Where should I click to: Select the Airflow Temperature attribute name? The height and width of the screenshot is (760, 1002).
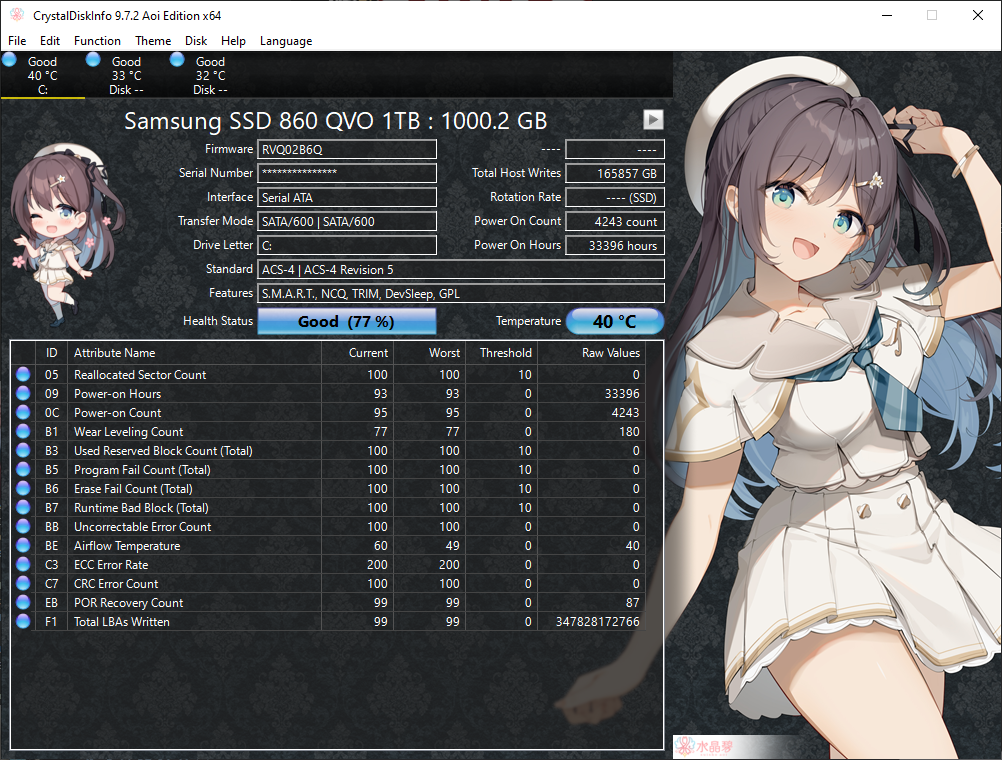127,545
